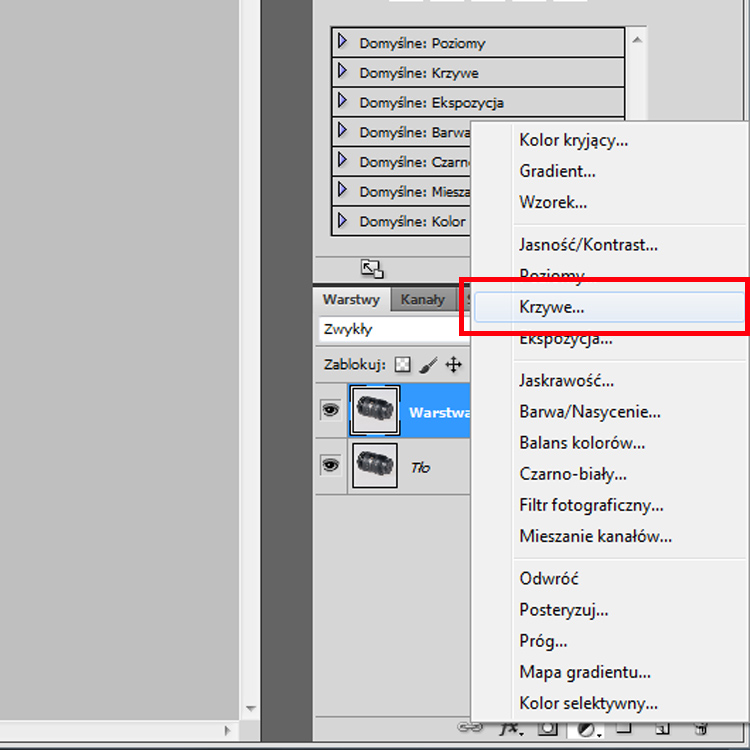Viewport: 750px width, 750px height.
Task: Select the Tło layer thumbnail
Action: (375, 467)
